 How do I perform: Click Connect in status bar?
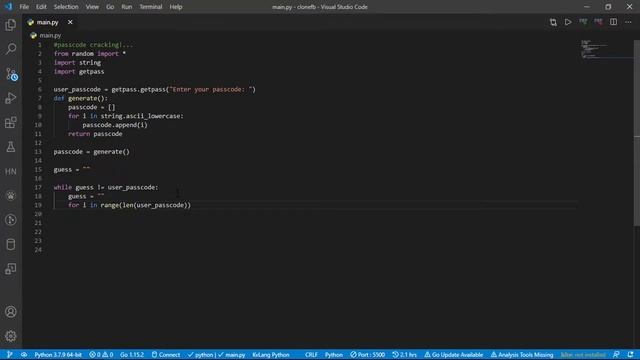[166, 355]
